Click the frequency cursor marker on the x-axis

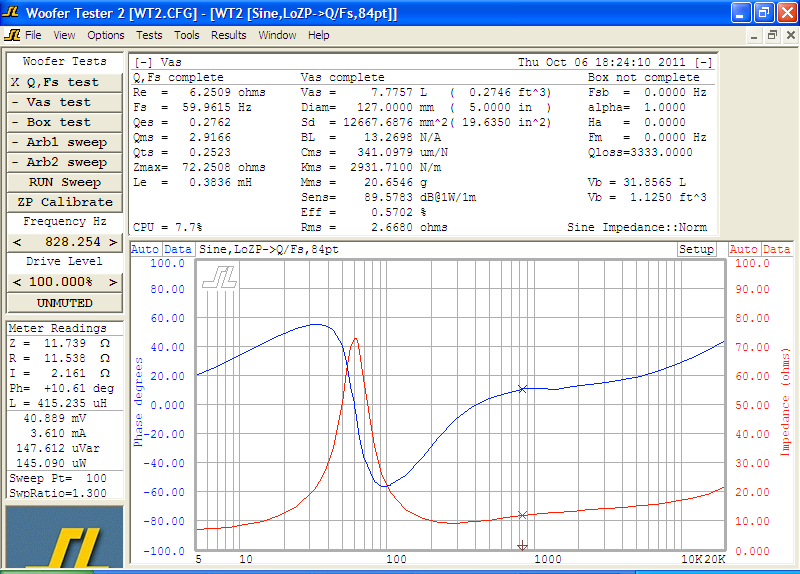coord(522,546)
